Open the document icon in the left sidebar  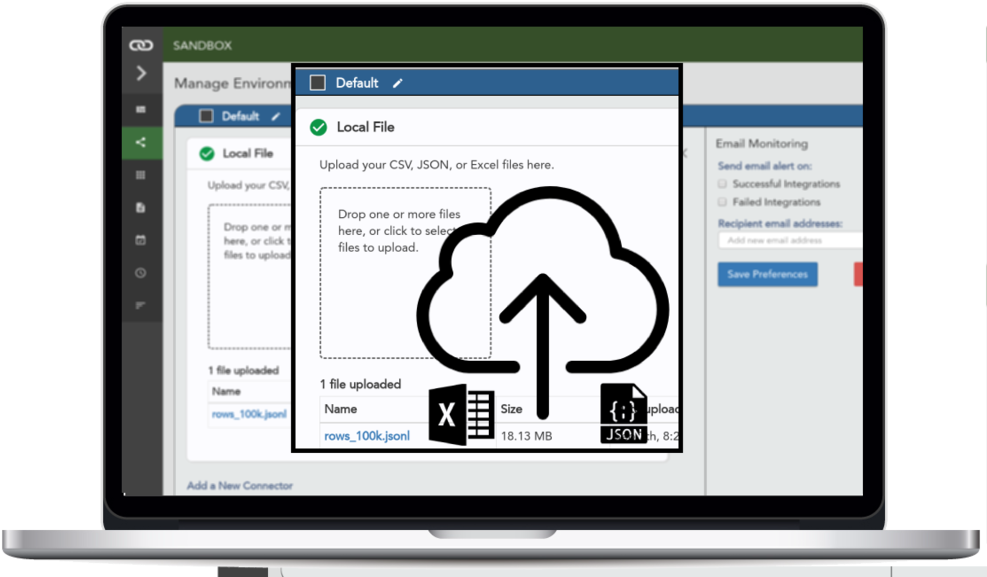point(141,208)
